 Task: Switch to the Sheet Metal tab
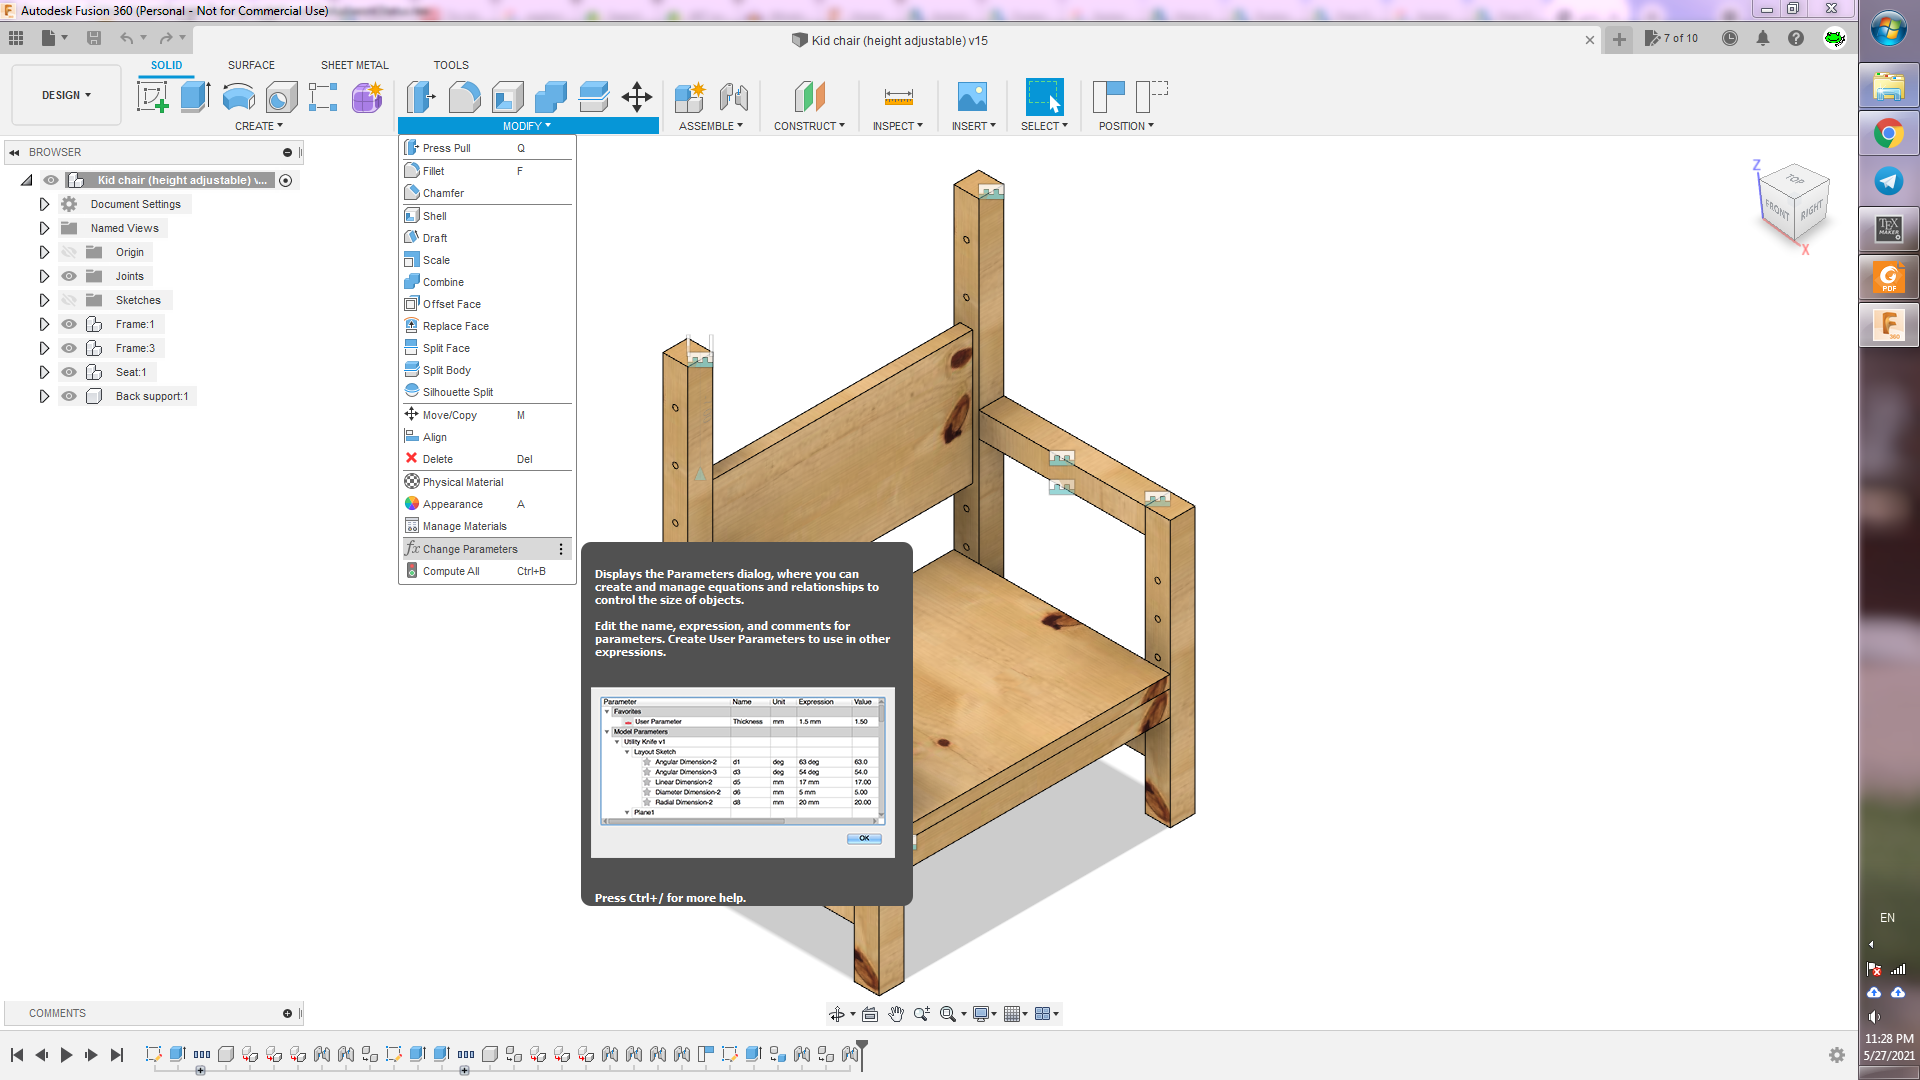click(x=354, y=65)
